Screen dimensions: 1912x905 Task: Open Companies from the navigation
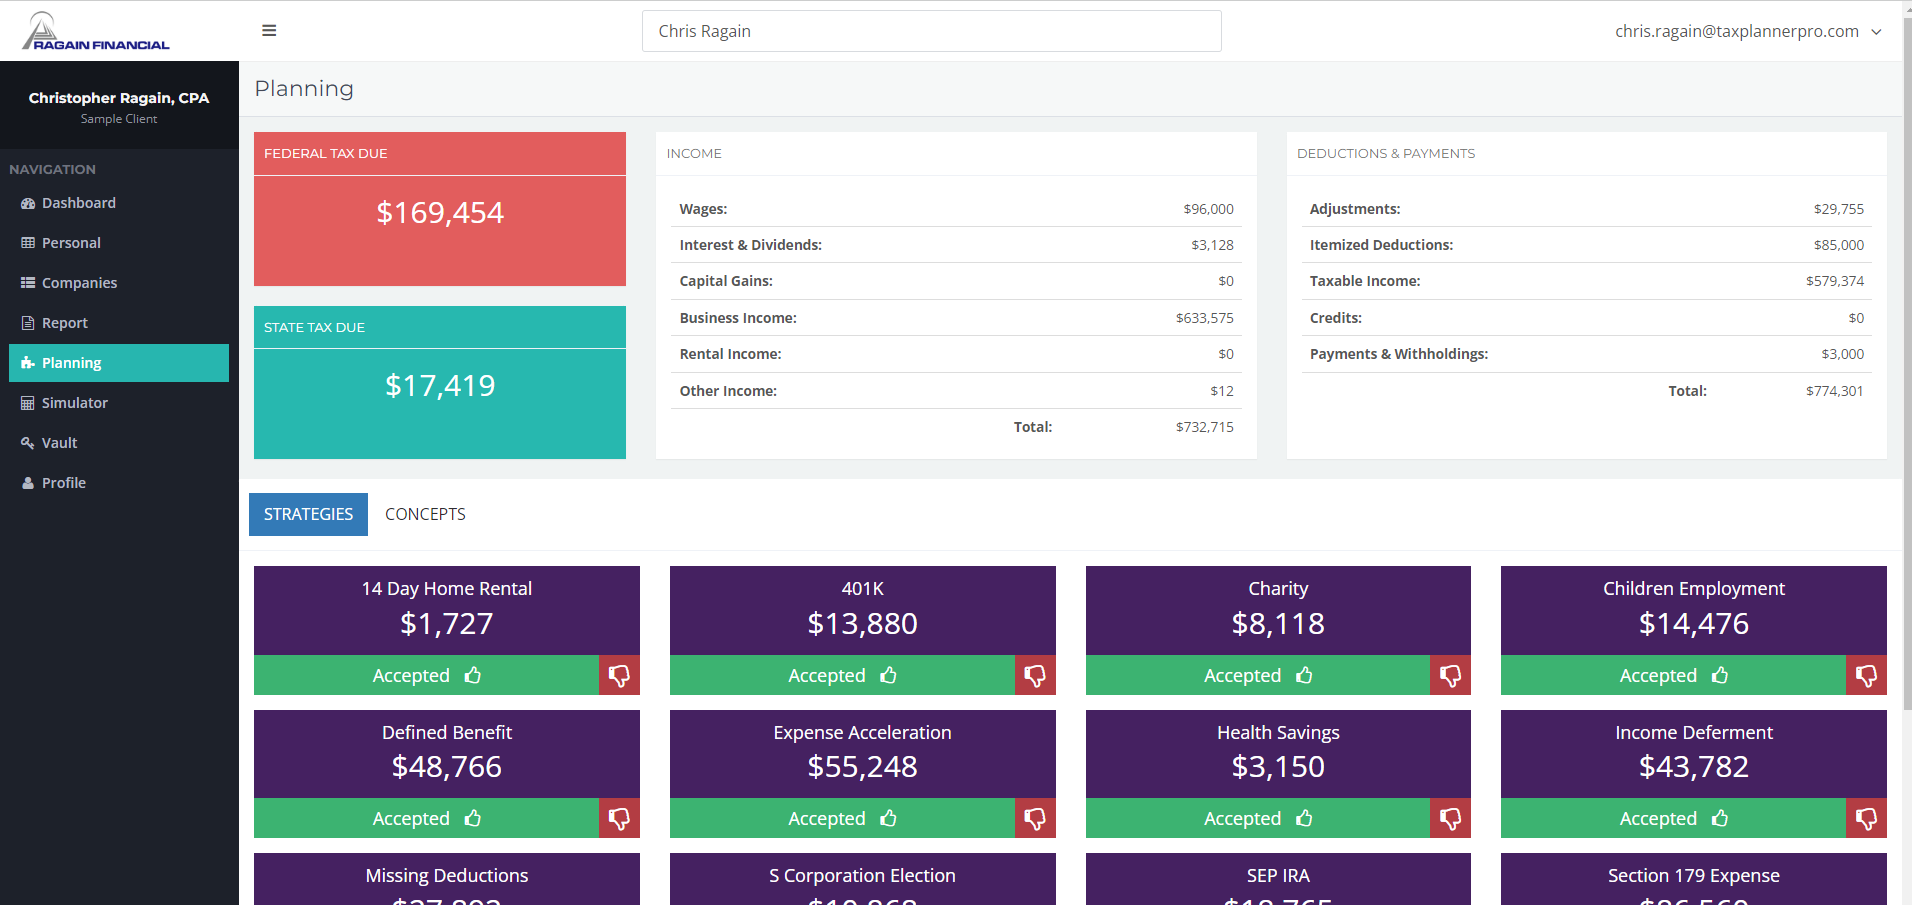pos(119,283)
